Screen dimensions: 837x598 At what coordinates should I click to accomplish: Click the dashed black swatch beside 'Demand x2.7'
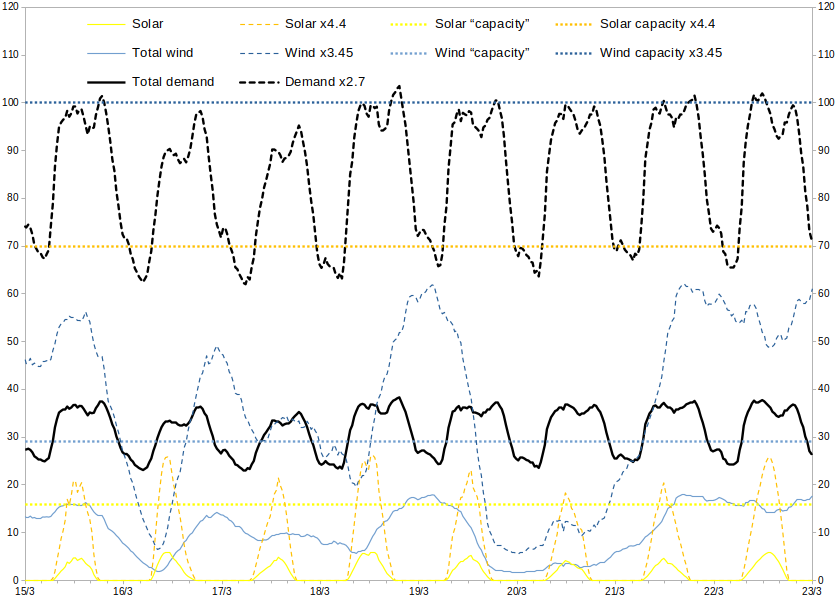(x=265, y=81)
